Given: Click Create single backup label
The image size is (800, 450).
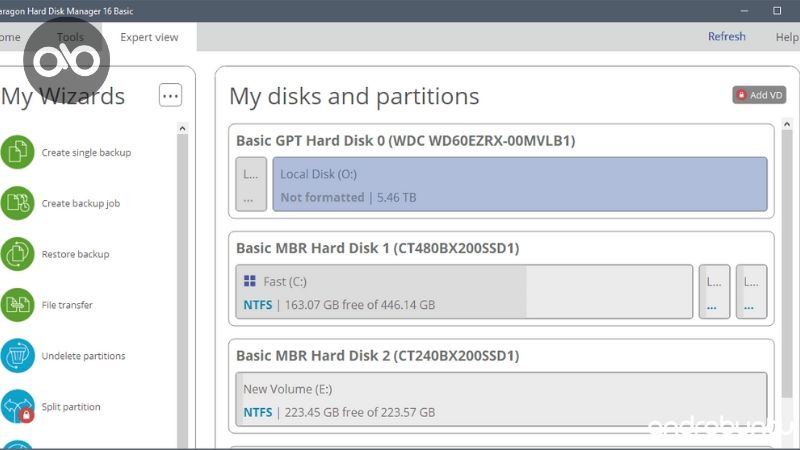Looking at the screenshot, I should click(x=86, y=153).
